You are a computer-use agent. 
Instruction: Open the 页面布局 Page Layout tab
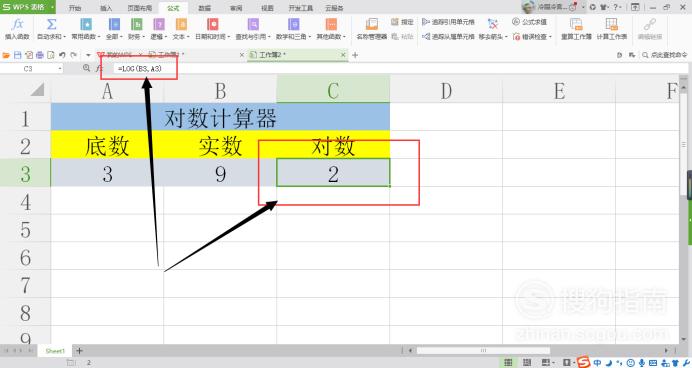(139, 8)
